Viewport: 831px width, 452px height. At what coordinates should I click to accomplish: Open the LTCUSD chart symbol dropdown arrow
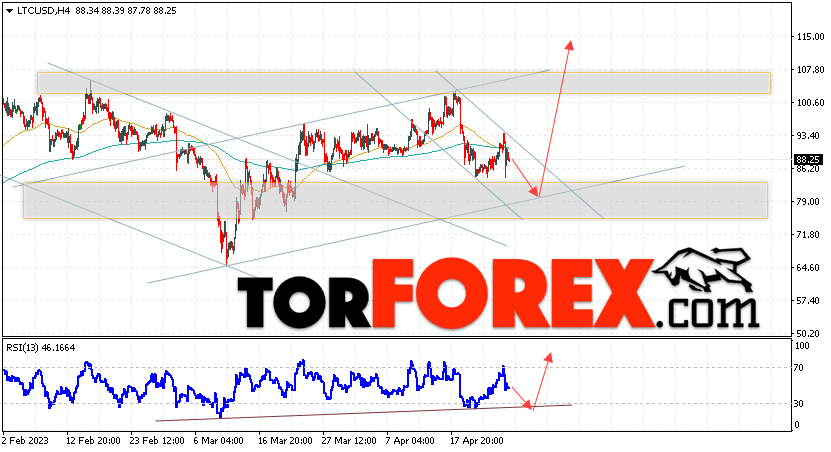coord(9,11)
